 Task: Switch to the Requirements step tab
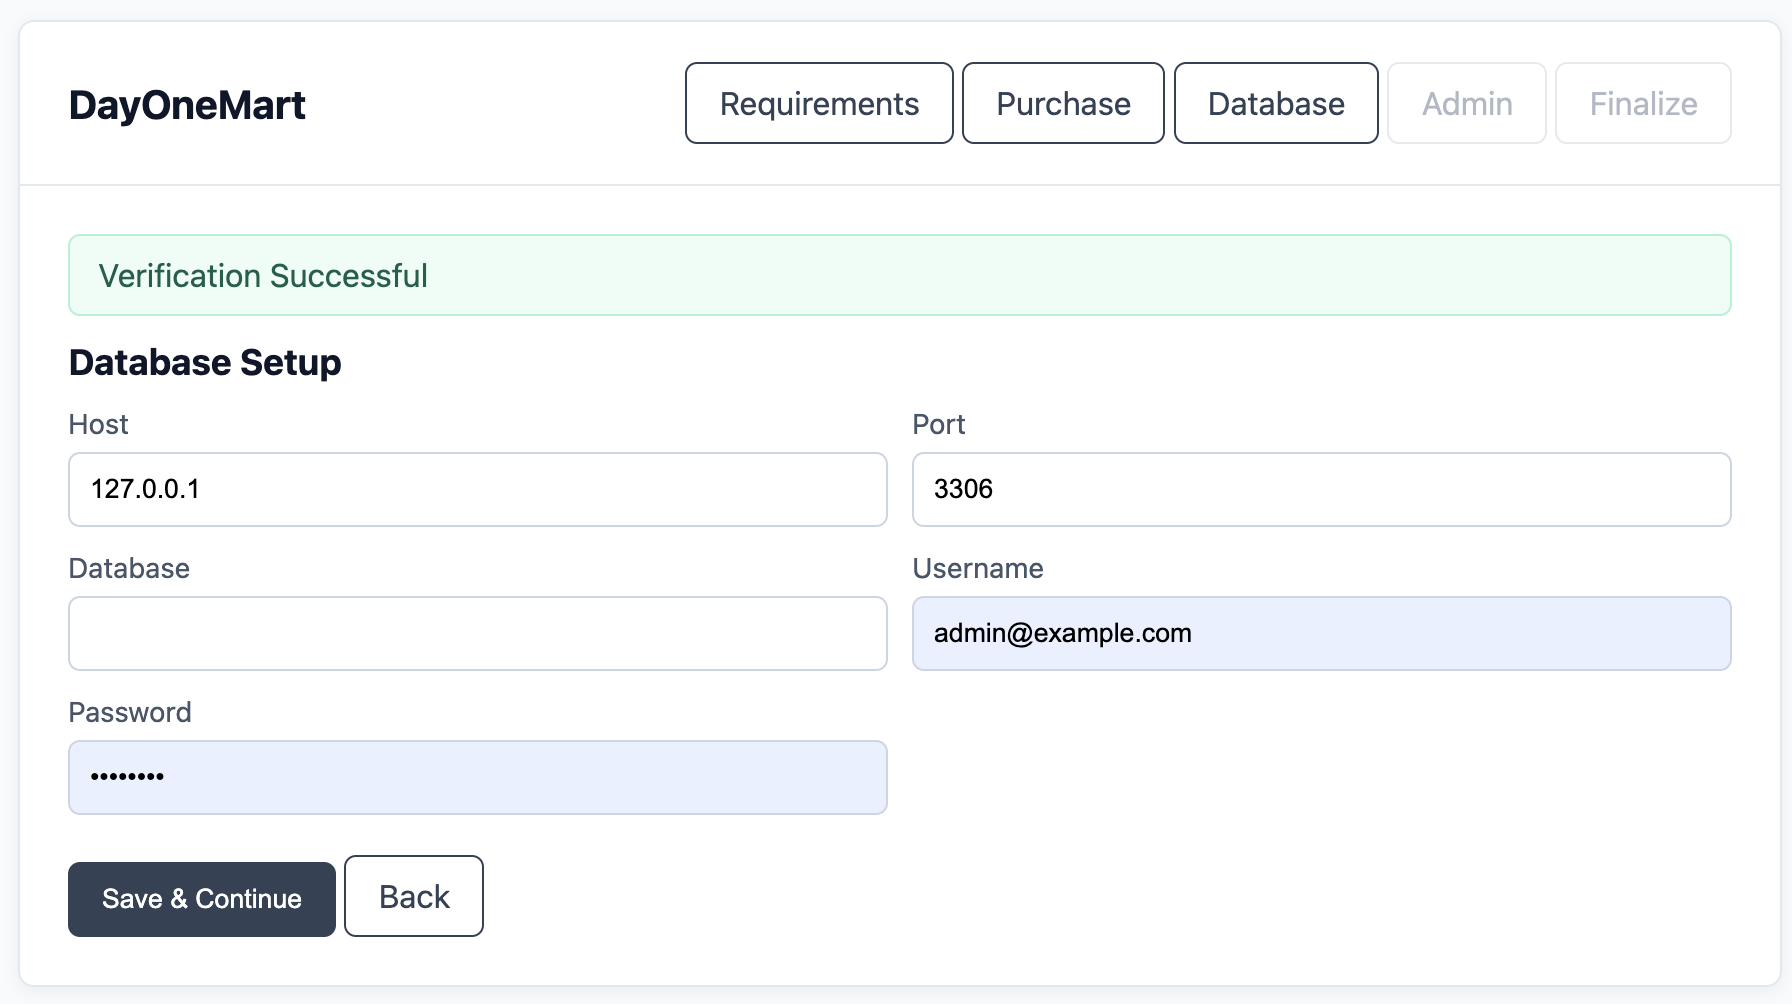[x=818, y=103]
